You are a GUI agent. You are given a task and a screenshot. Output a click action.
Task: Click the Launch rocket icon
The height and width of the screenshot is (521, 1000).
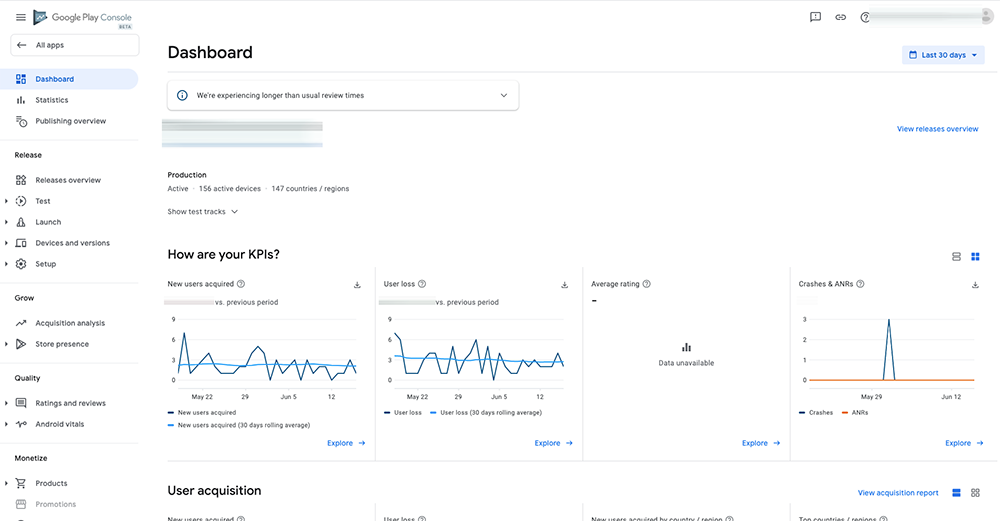point(21,222)
